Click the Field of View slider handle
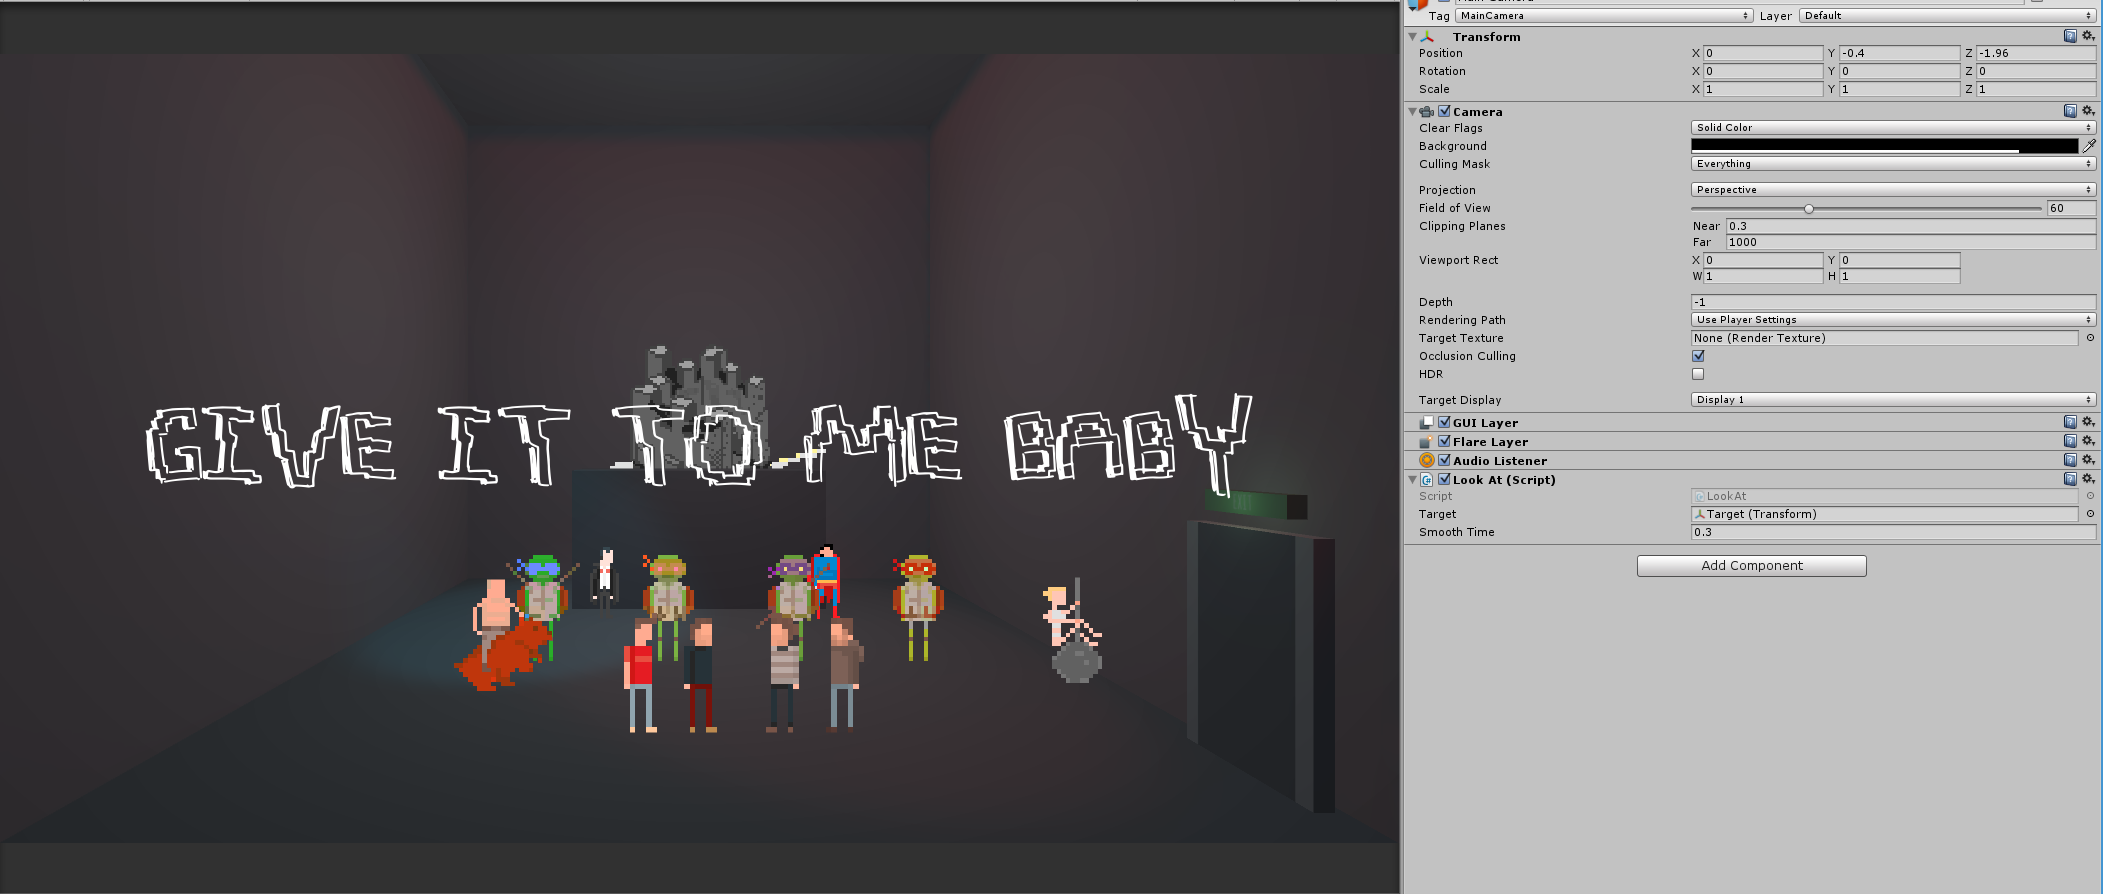The image size is (2103, 894). tap(1808, 209)
